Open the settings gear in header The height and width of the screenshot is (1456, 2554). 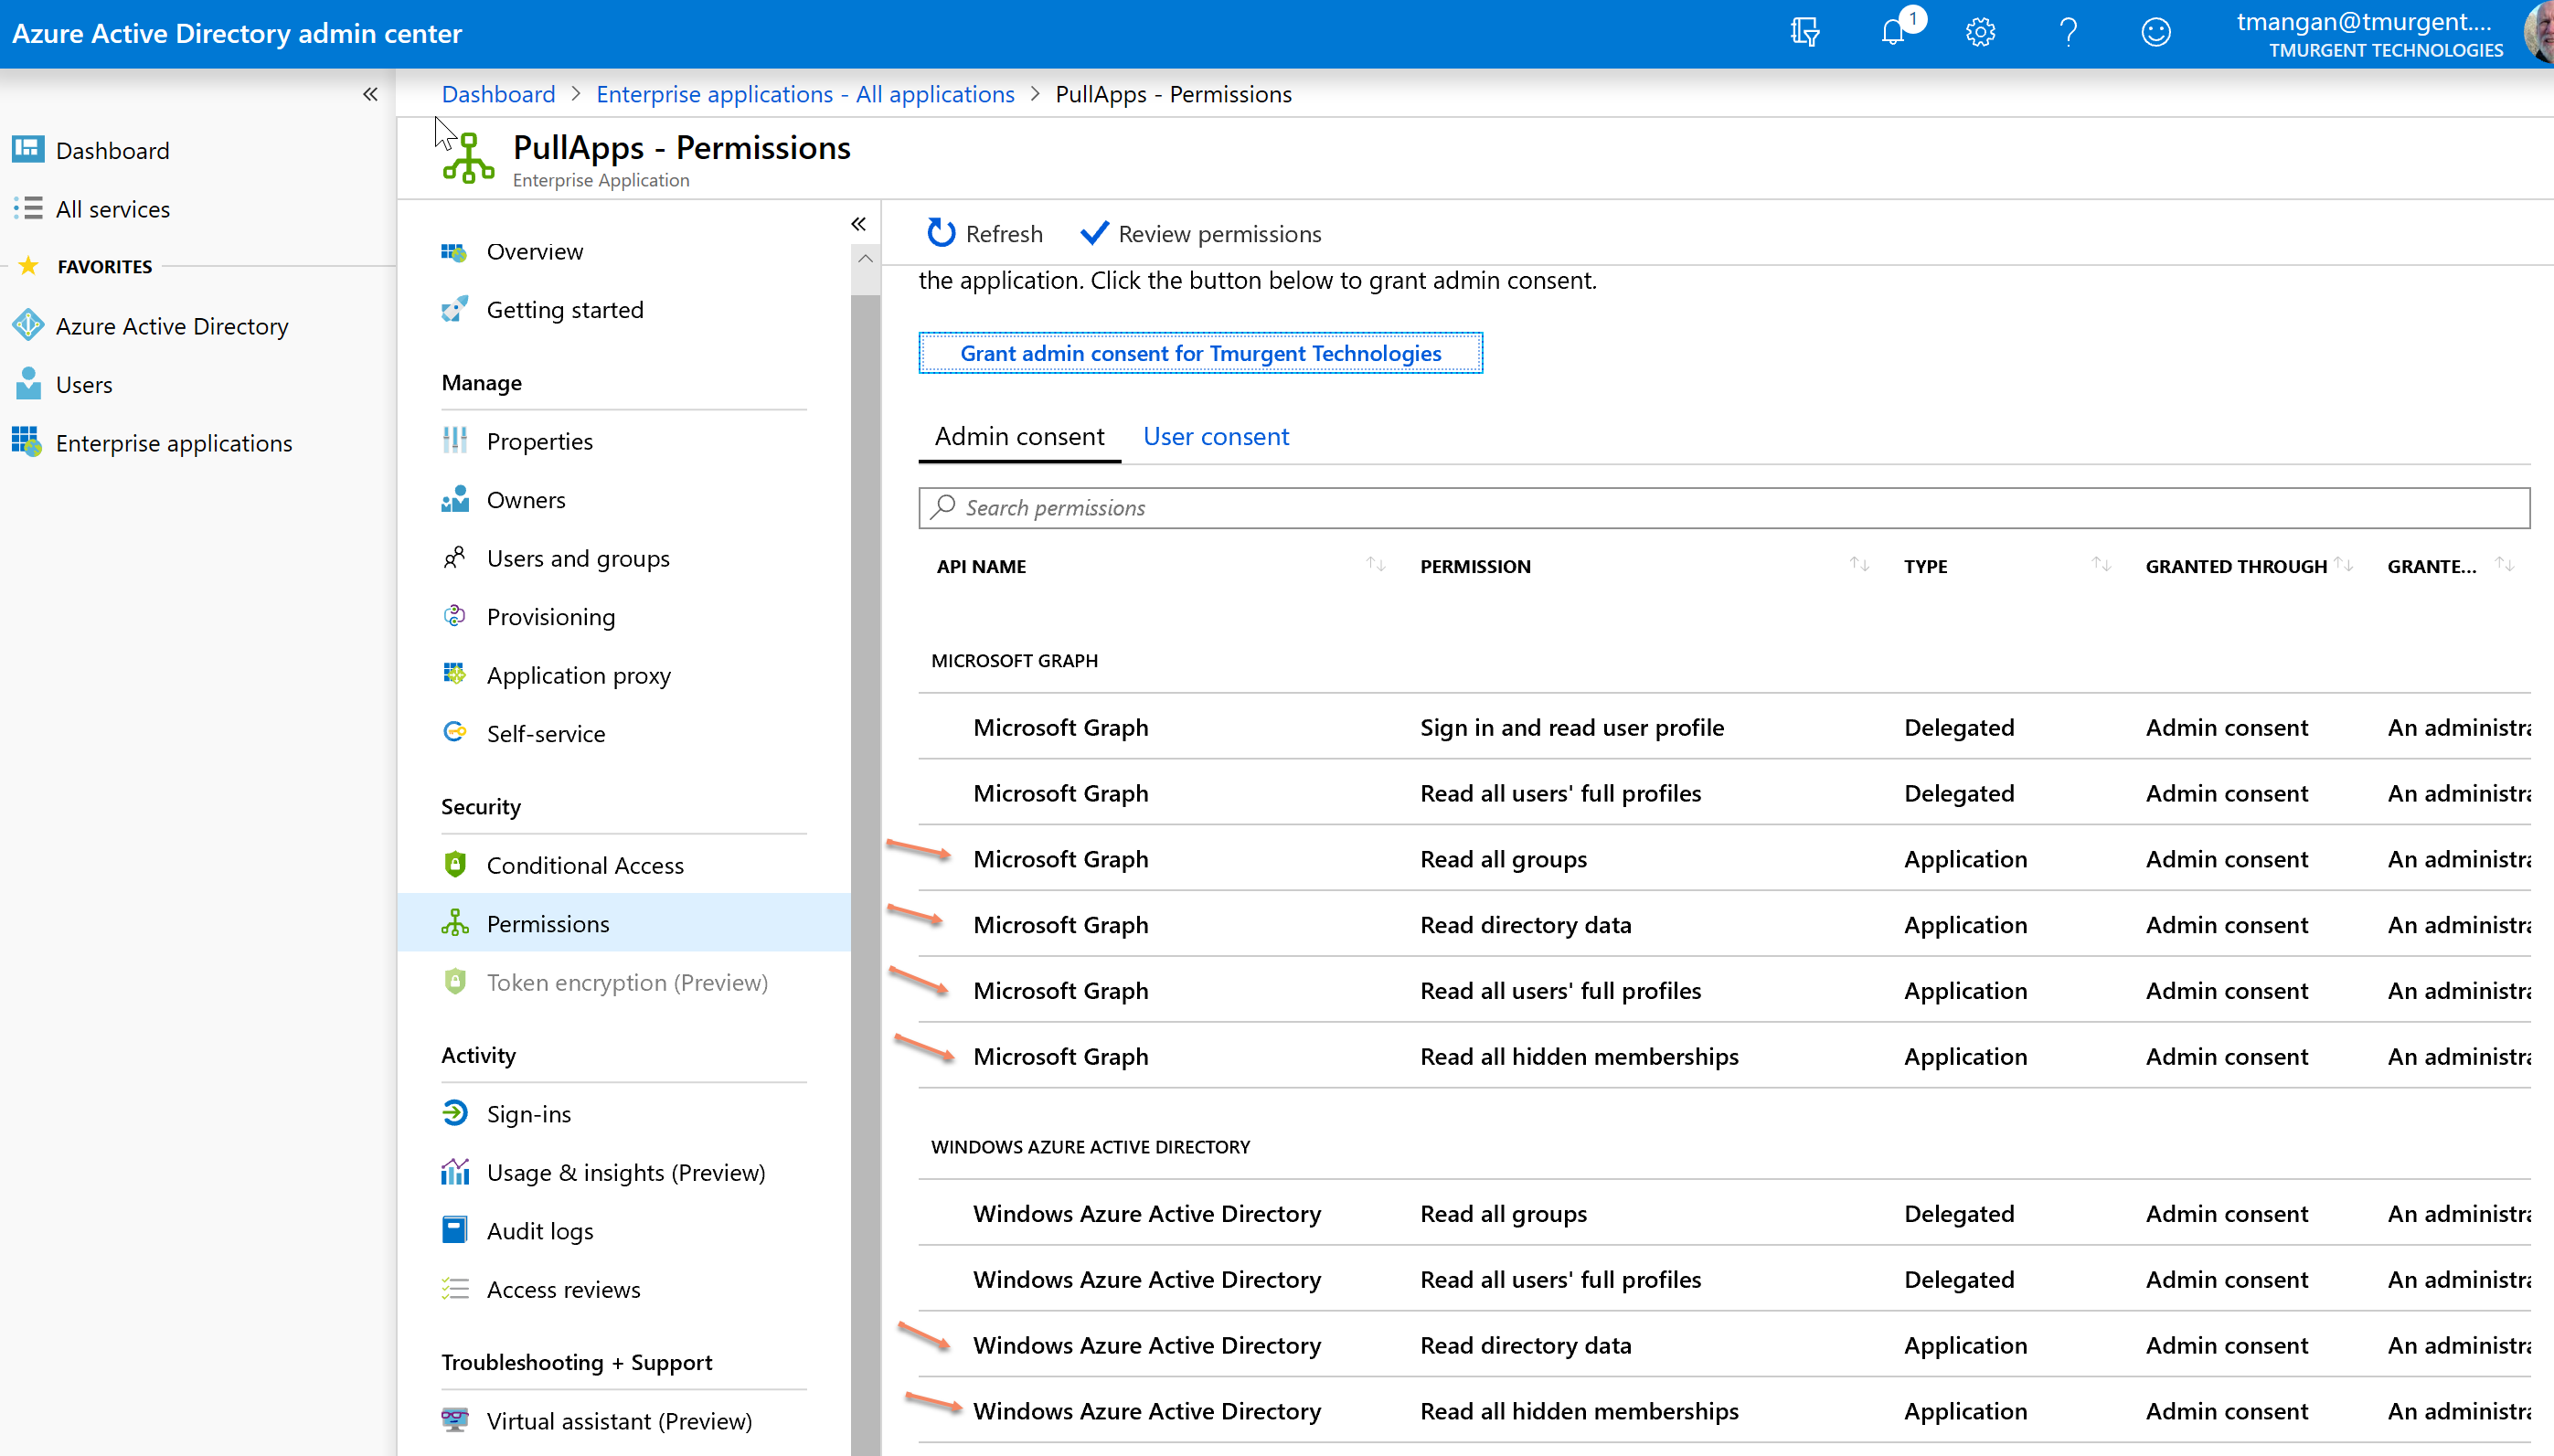click(1980, 33)
